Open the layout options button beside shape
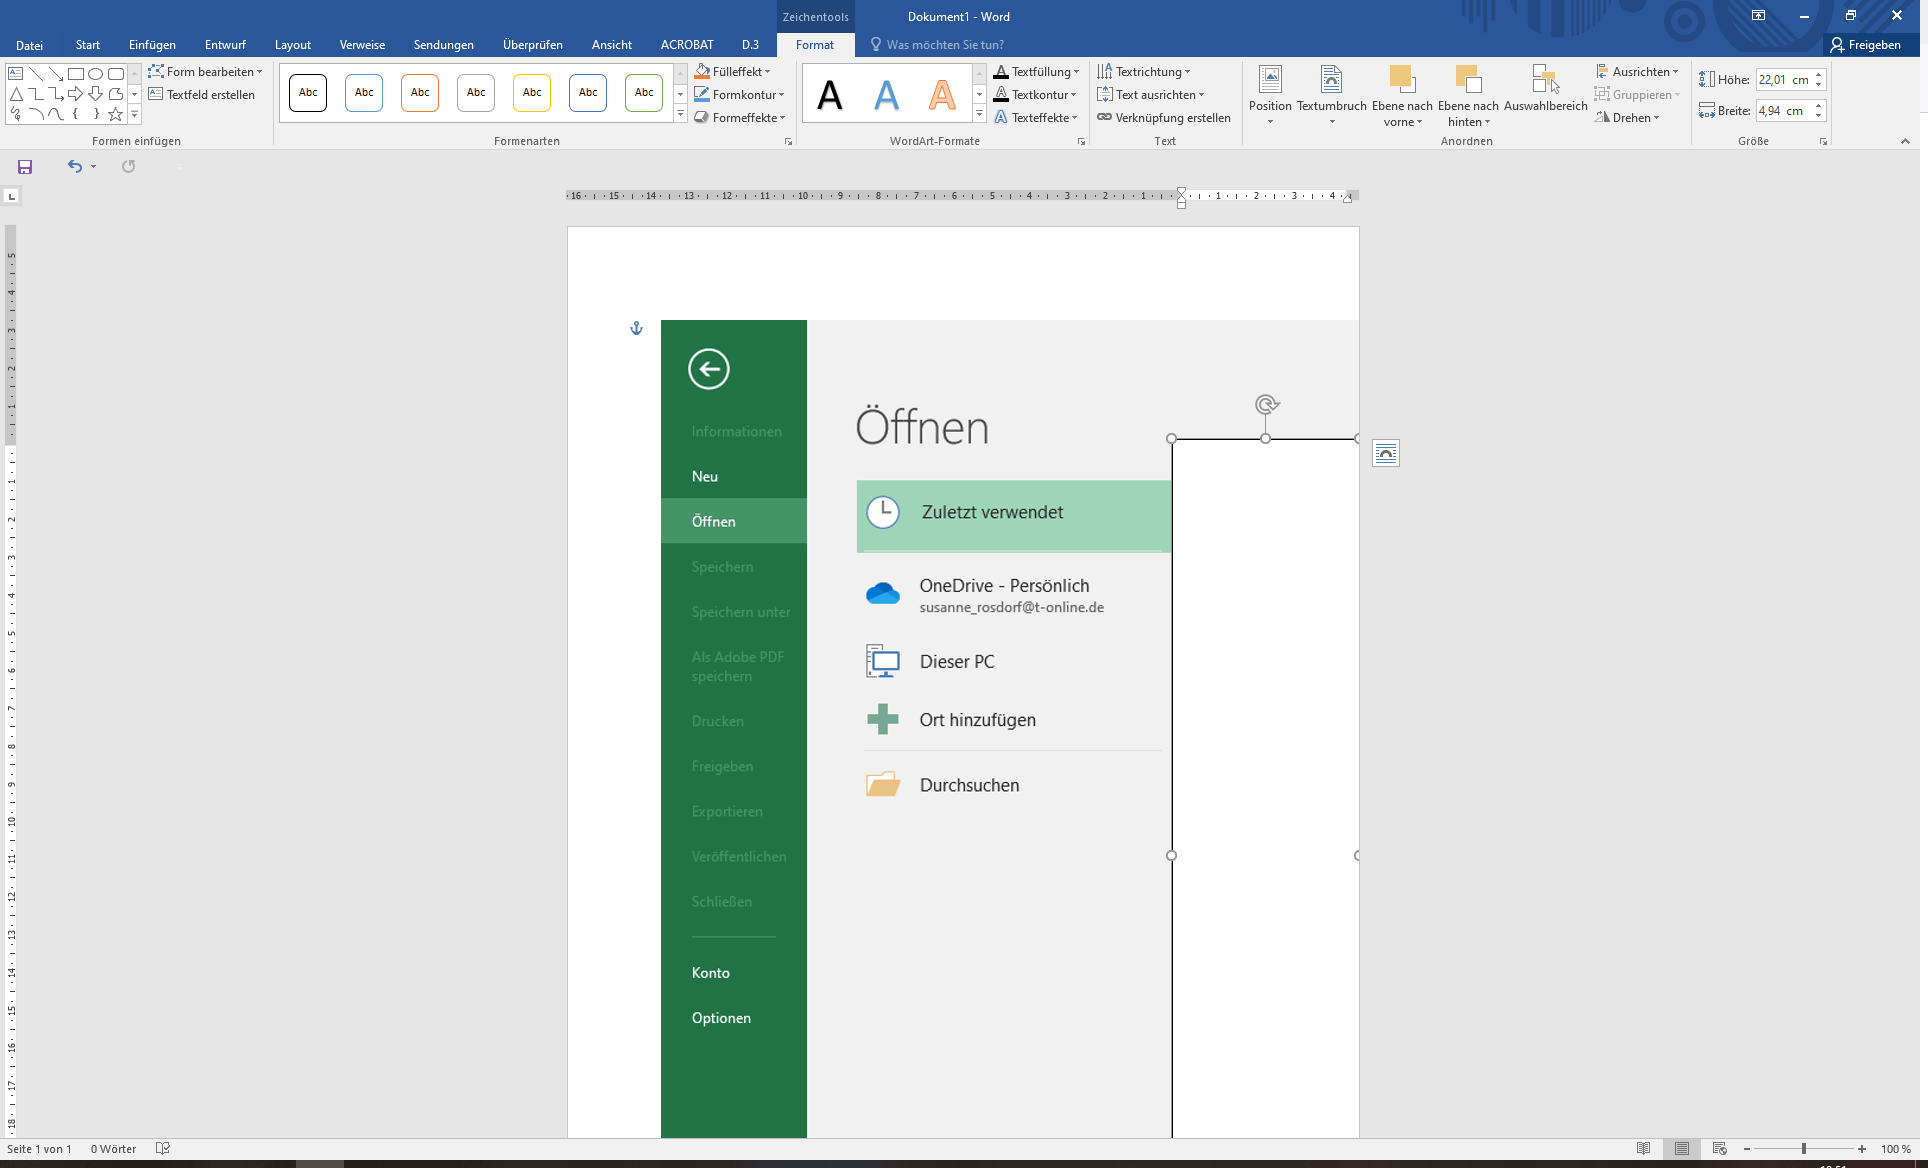The width and height of the screenshot is (1928, 1168). click(1386, 454)
